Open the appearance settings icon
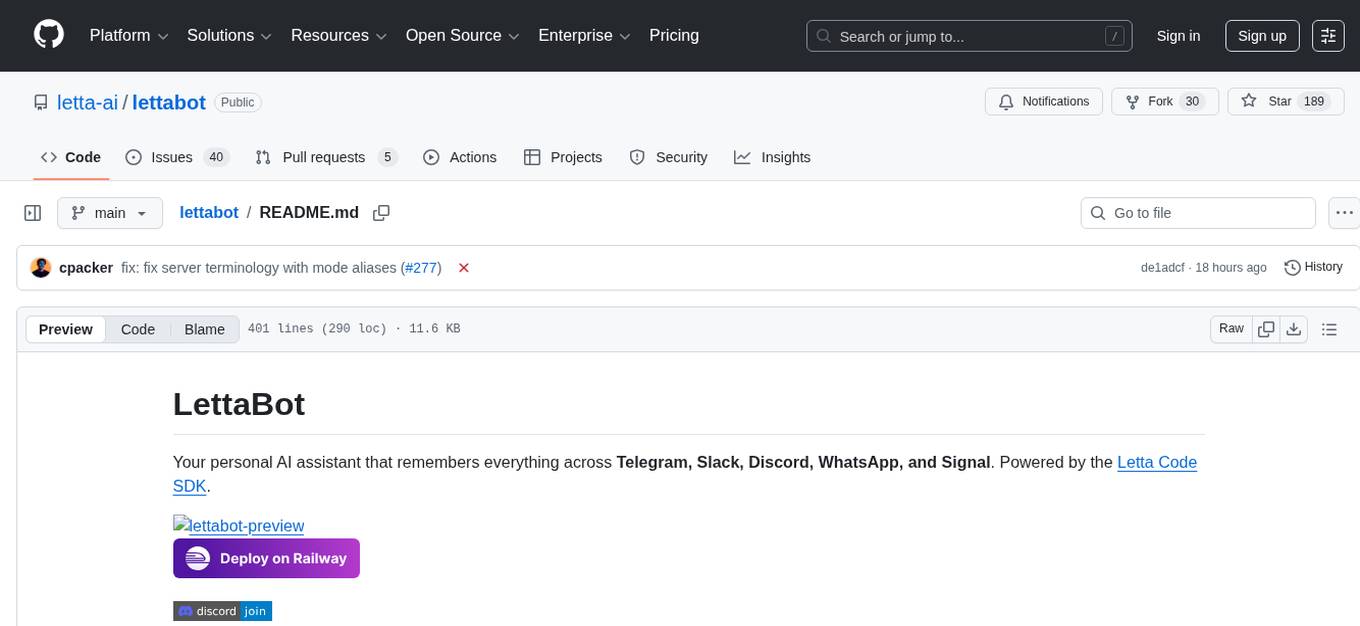 1328,35
